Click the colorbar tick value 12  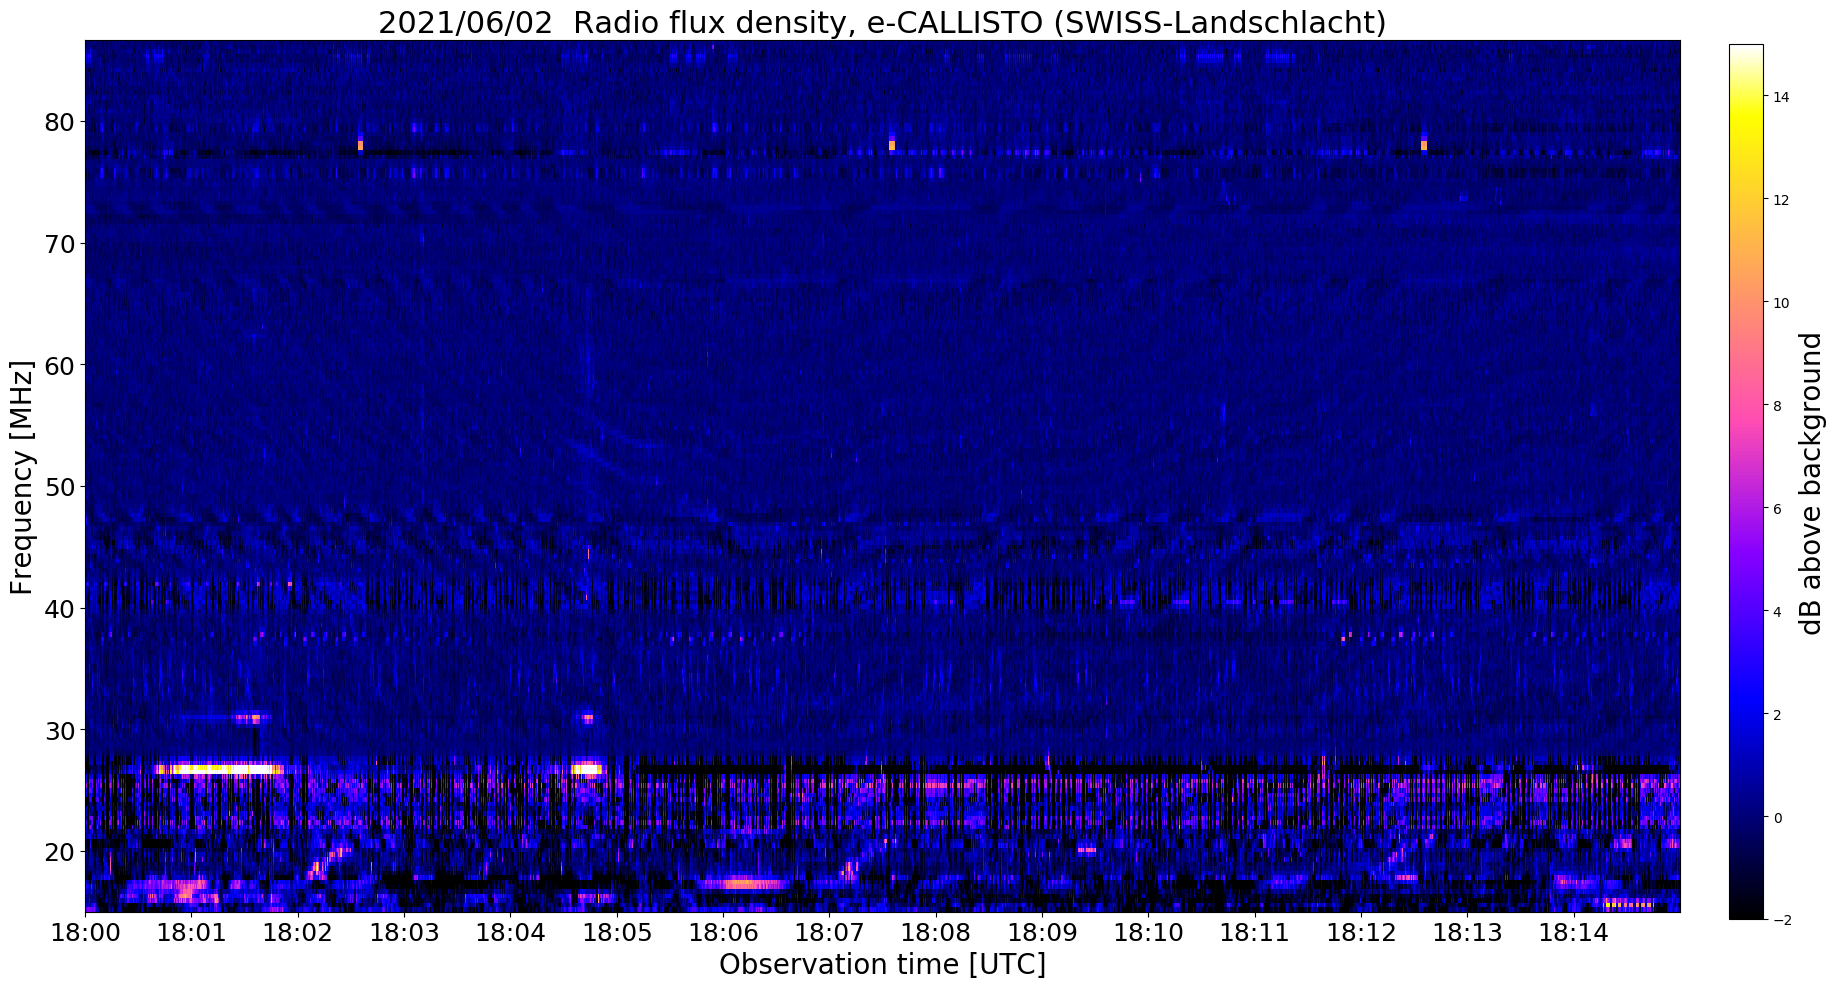pos(1780,200)
